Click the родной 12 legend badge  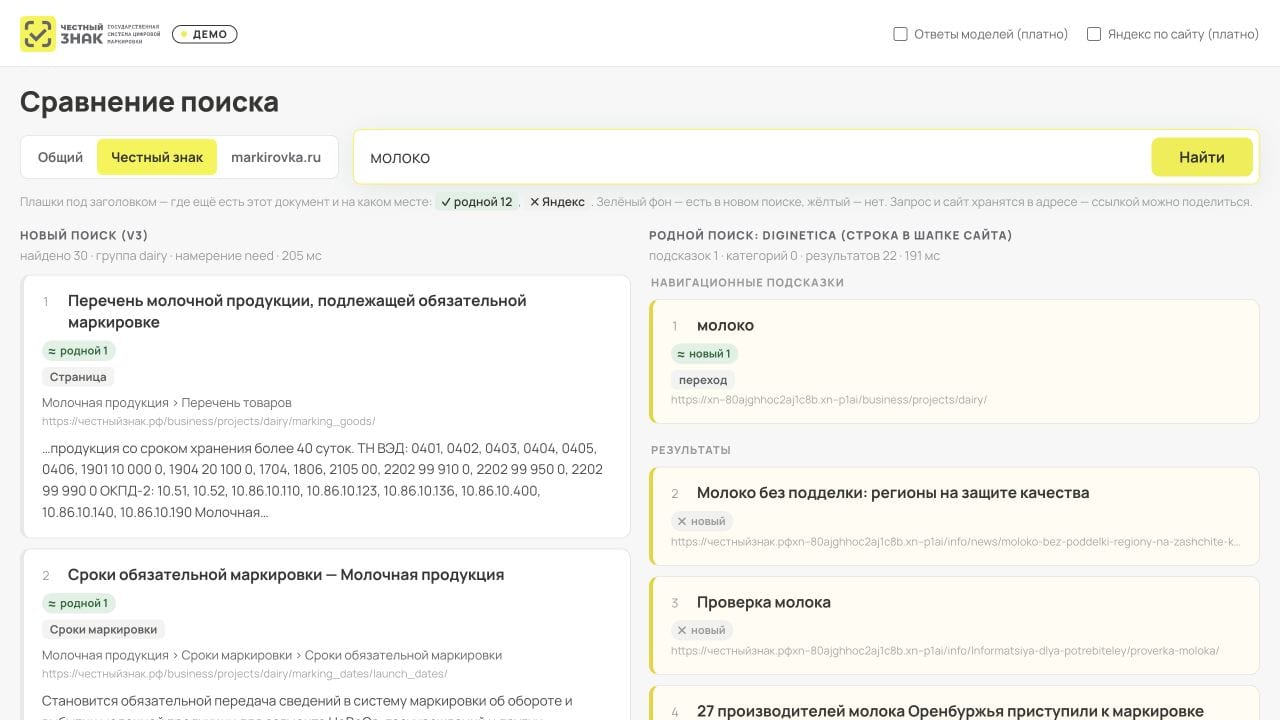click(x=476, y=202)
